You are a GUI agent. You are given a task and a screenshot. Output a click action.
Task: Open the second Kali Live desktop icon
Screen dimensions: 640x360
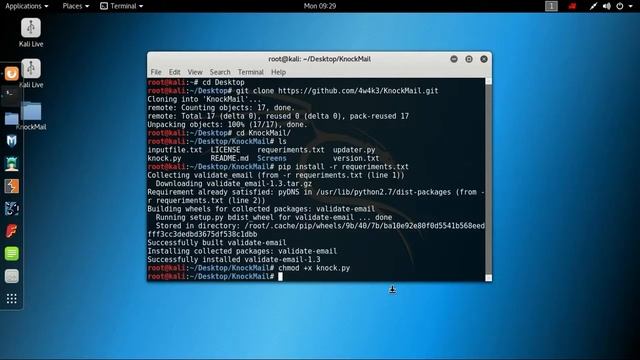coord(31,73)
